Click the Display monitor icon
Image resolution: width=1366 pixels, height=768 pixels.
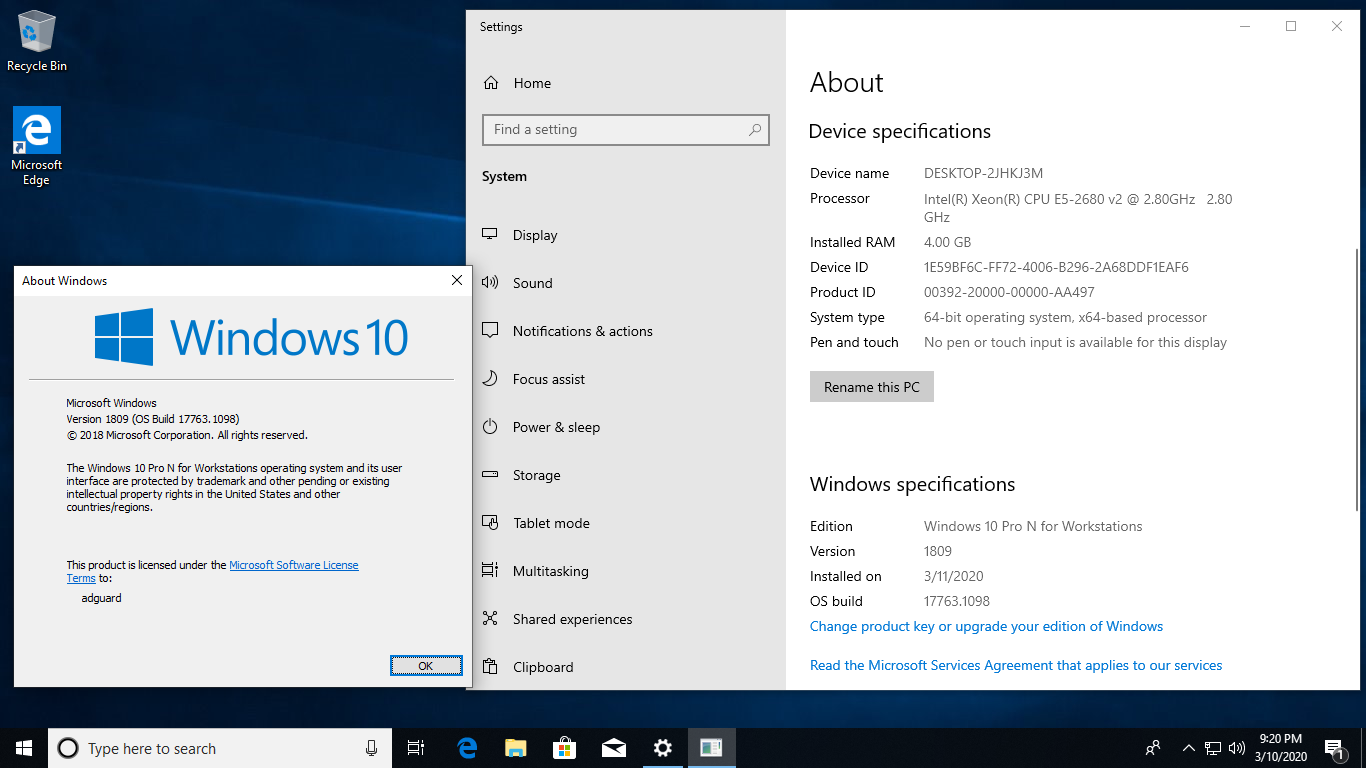490,235
